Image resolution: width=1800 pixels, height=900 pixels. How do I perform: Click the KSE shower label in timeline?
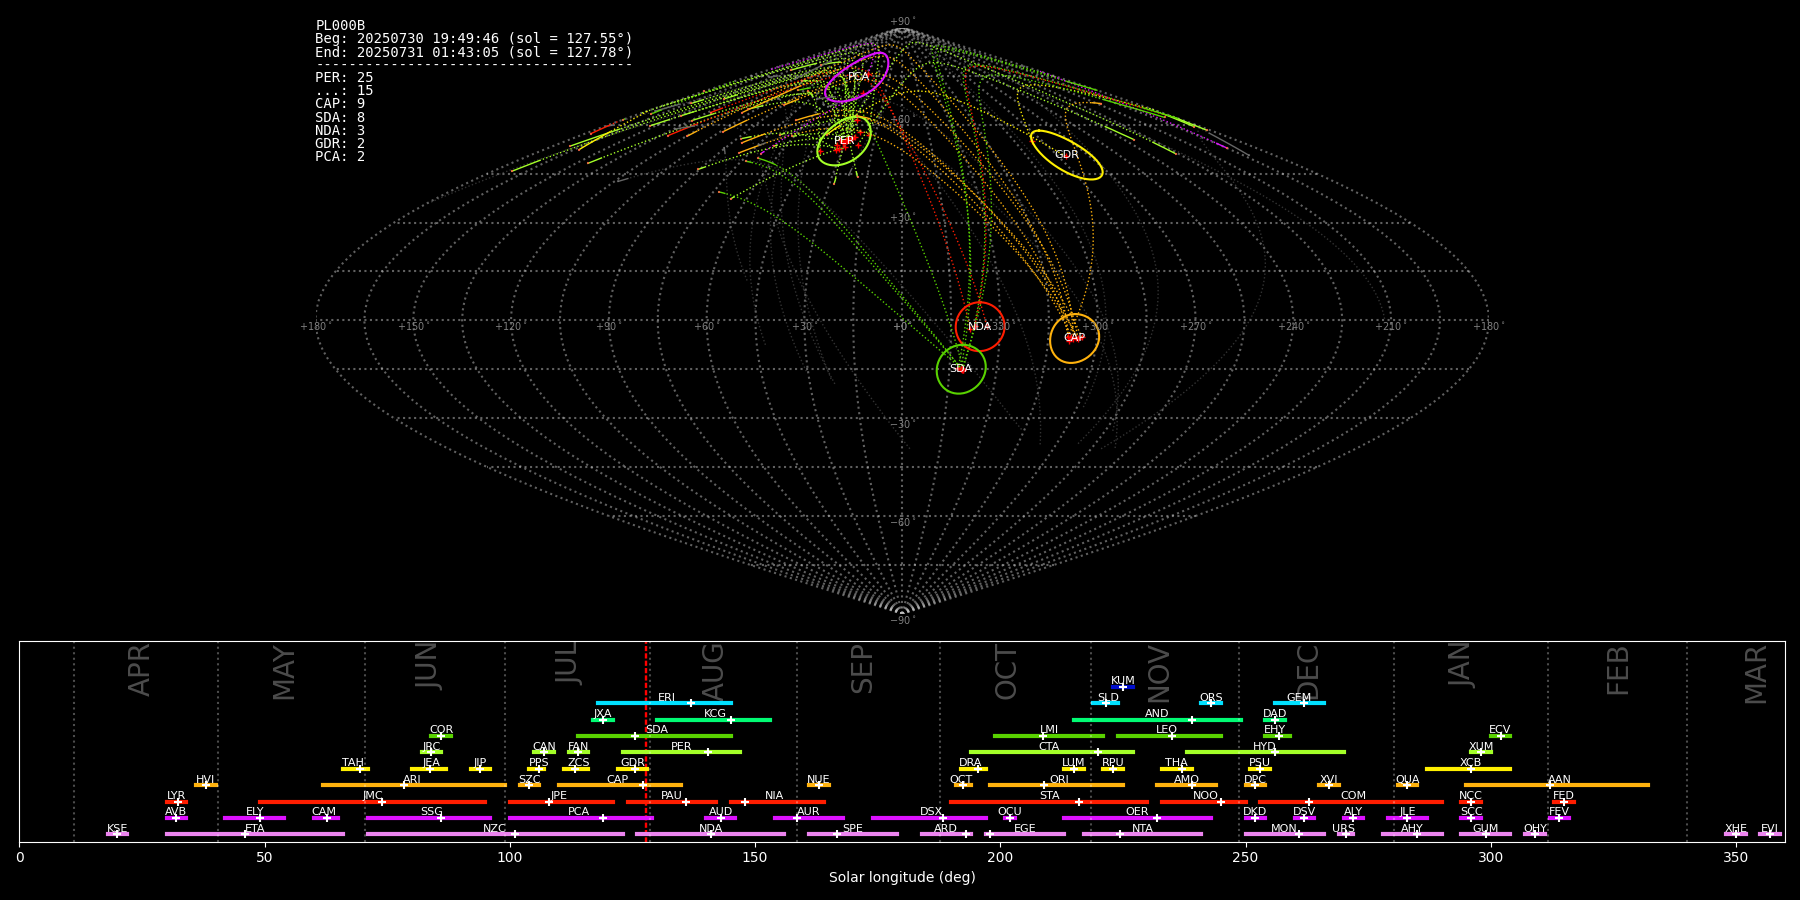[x=117, y=829]
